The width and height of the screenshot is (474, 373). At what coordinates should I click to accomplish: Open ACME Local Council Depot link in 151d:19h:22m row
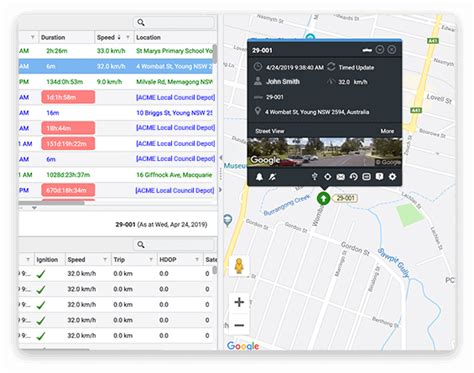click(x=175, y=143)
